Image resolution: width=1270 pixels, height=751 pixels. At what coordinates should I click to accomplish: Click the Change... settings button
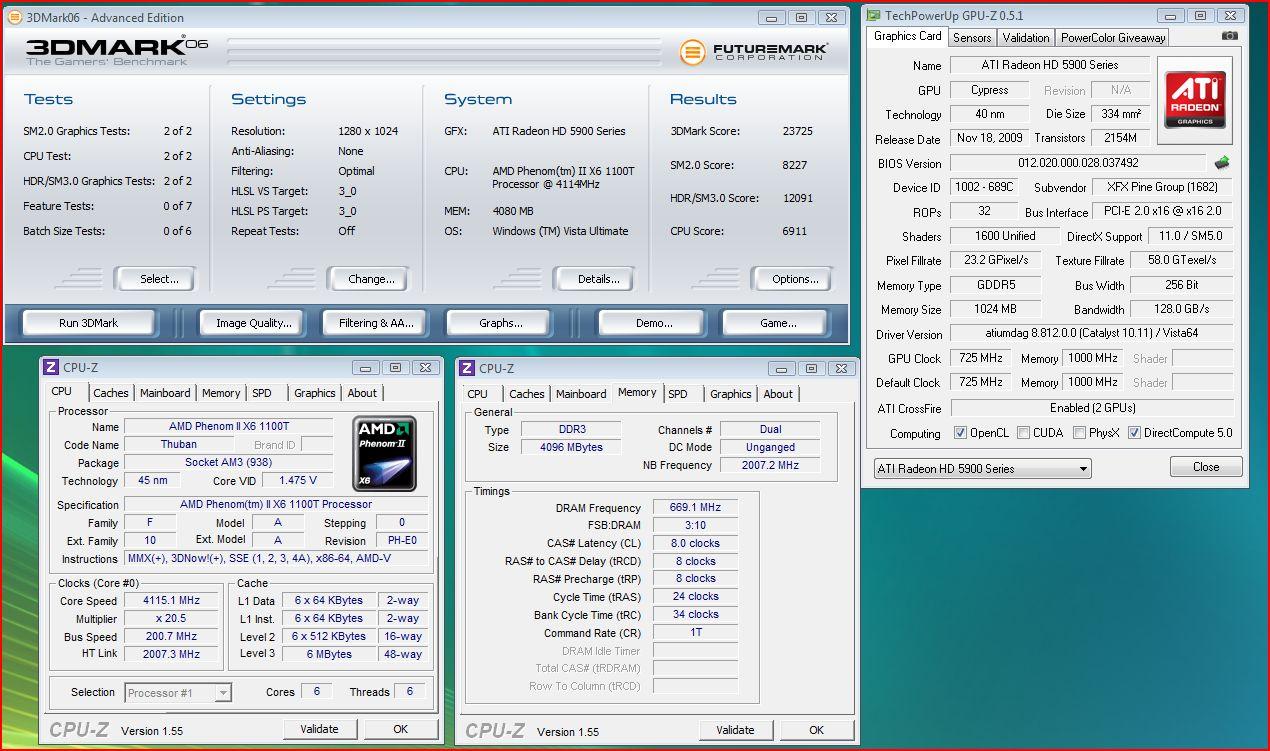(x=371, y=279)
